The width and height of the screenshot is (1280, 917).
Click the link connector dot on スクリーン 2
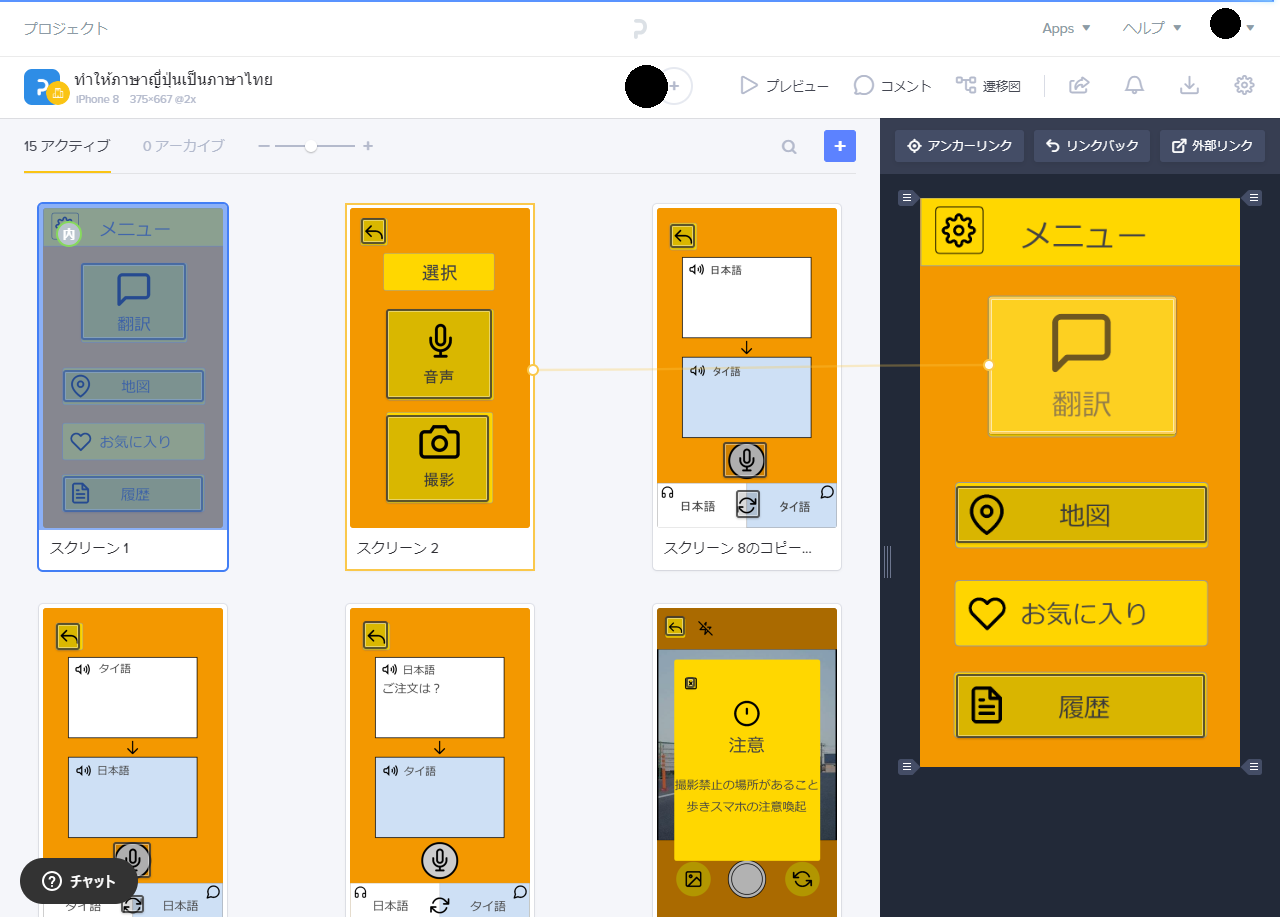533,370
